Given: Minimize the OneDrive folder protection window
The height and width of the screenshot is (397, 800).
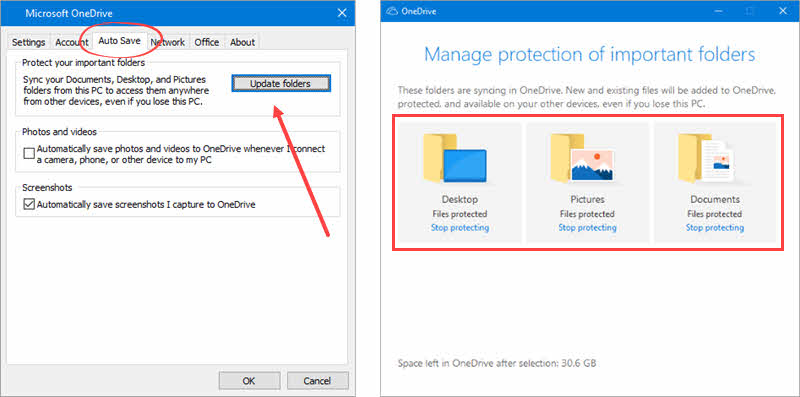Looking at the screenshot, I should click(718, 11).
